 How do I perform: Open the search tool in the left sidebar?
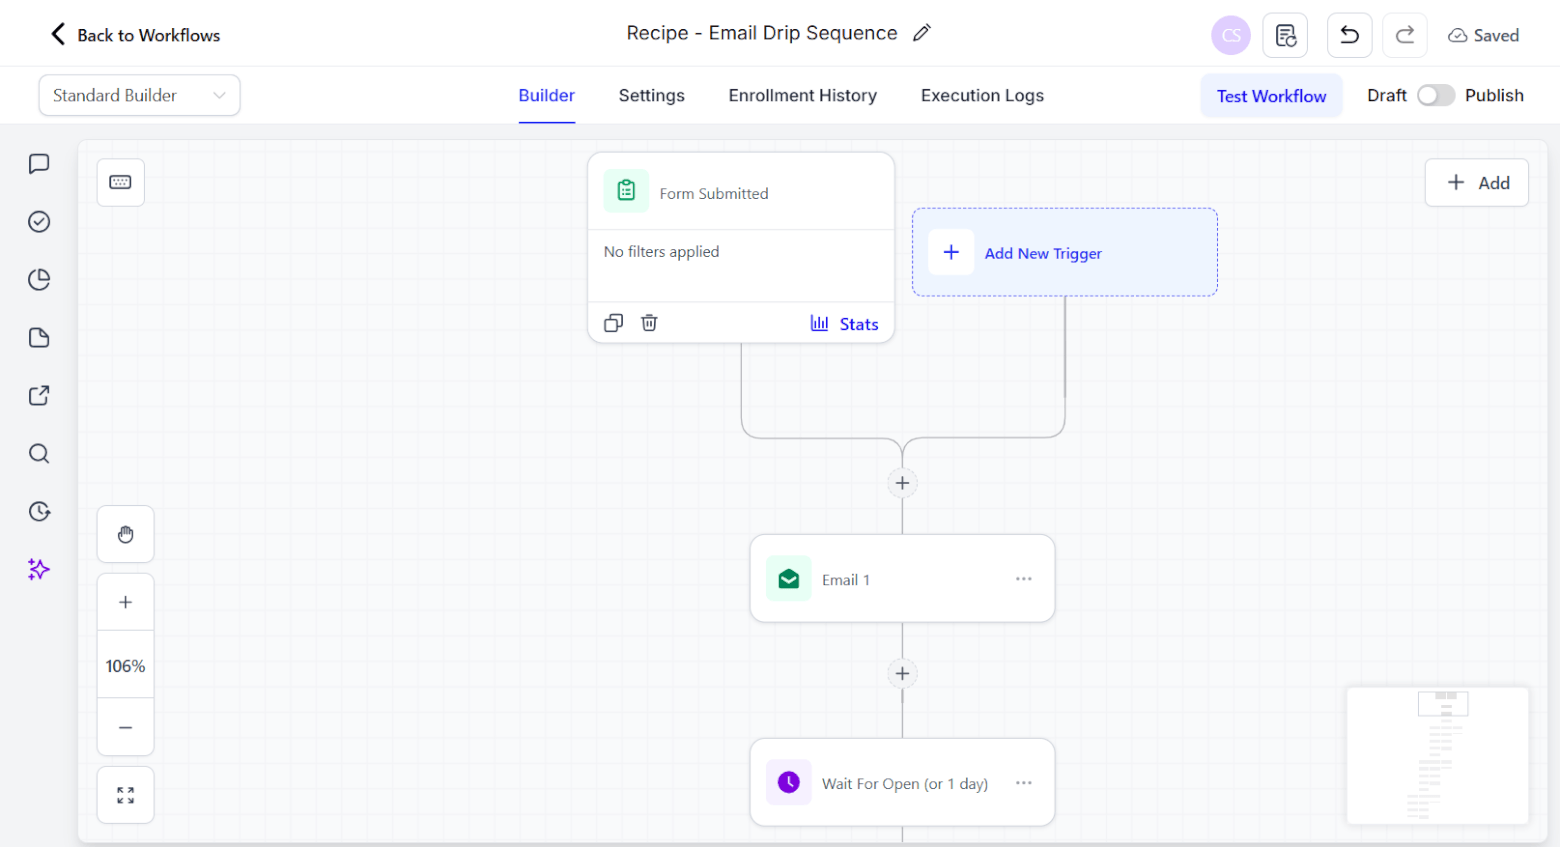(38, 453)
